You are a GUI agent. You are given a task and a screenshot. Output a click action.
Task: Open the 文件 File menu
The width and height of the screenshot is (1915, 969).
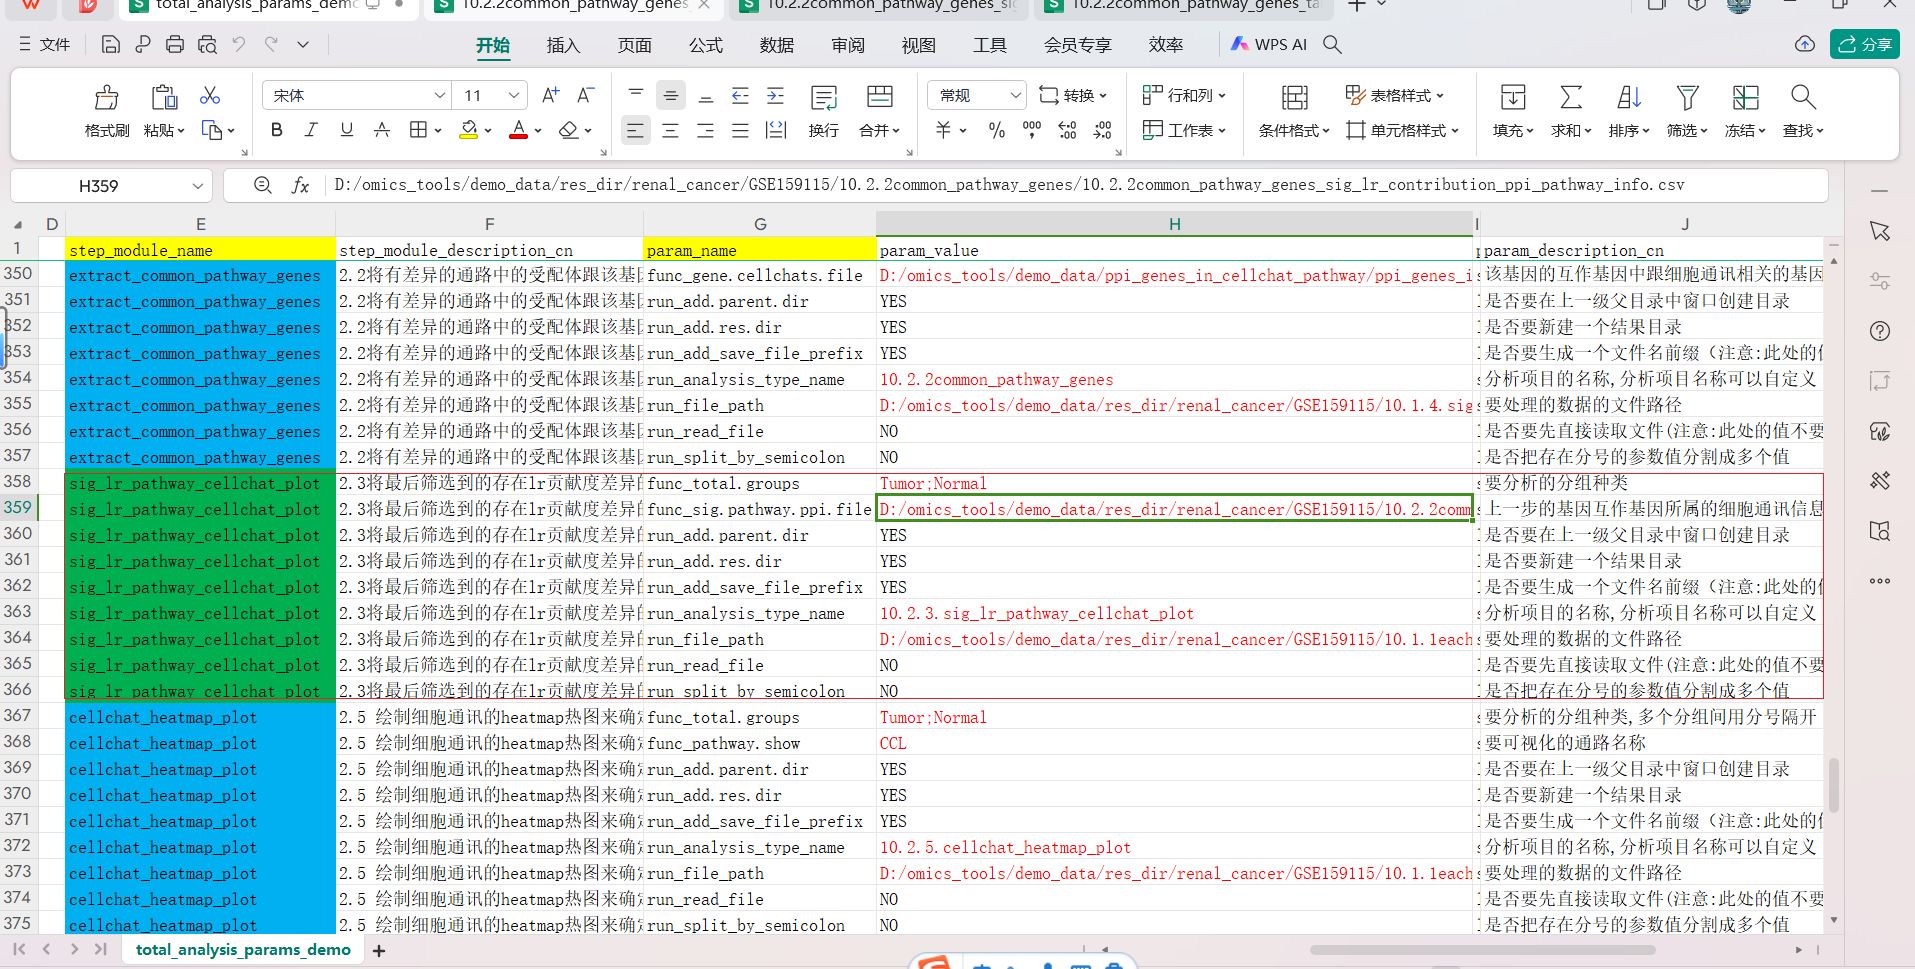pyautogui.click(x=45, y=44)
